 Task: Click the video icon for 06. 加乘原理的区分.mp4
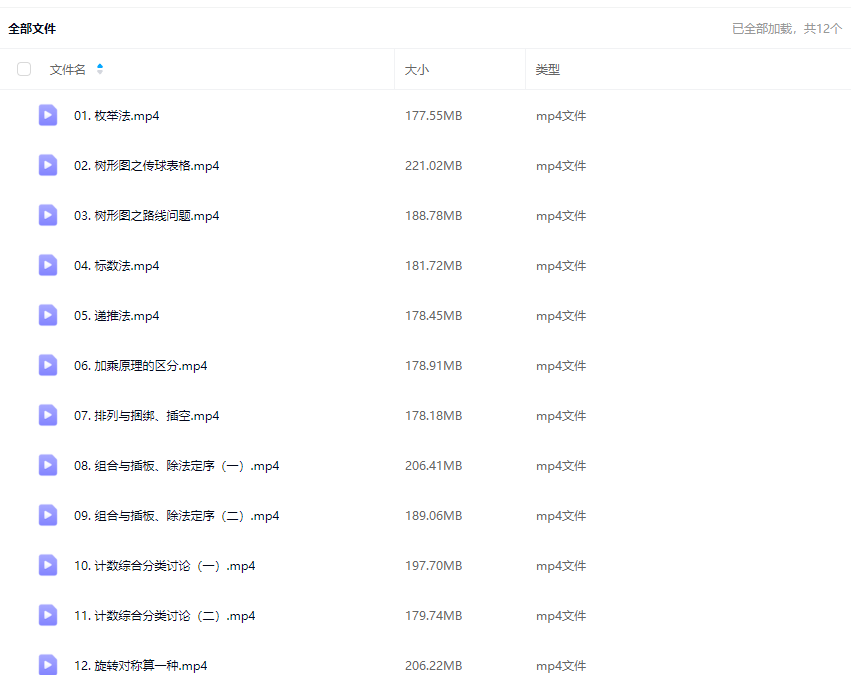tap(48, 365)
